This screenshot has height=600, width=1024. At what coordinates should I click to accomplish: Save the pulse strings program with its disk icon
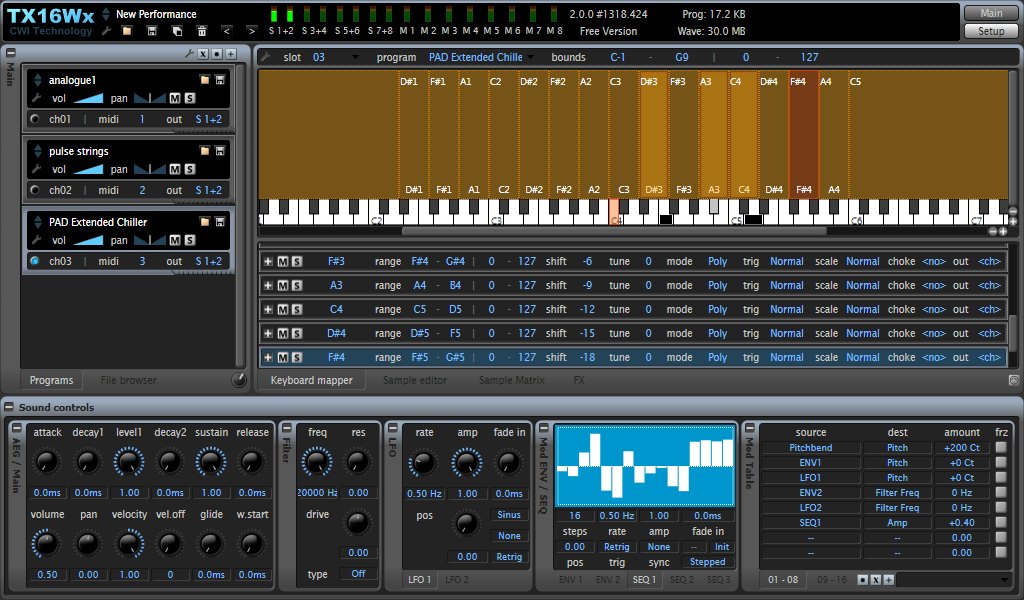pyautogui.click(x=220, y=151)
